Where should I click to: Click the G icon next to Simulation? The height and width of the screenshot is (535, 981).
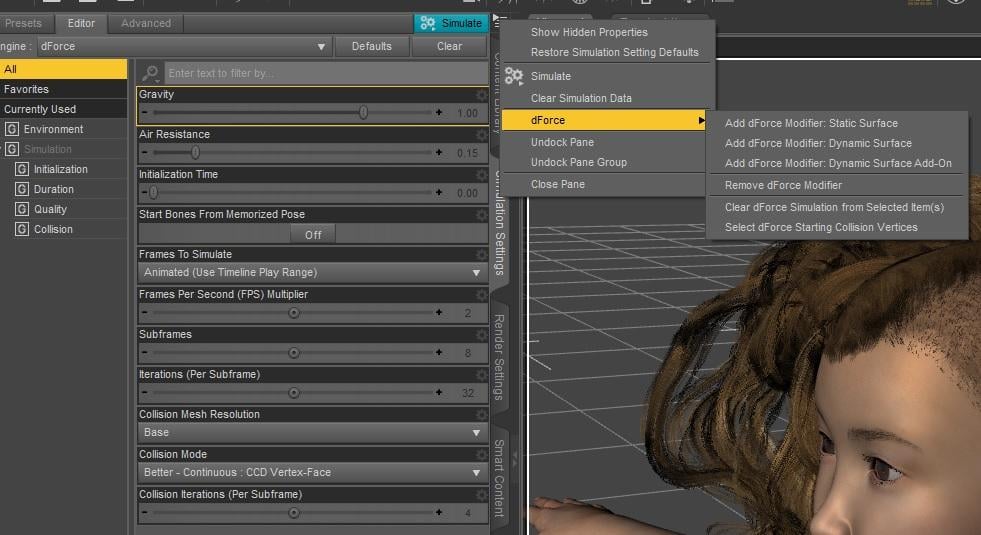[x=12, y=149]
